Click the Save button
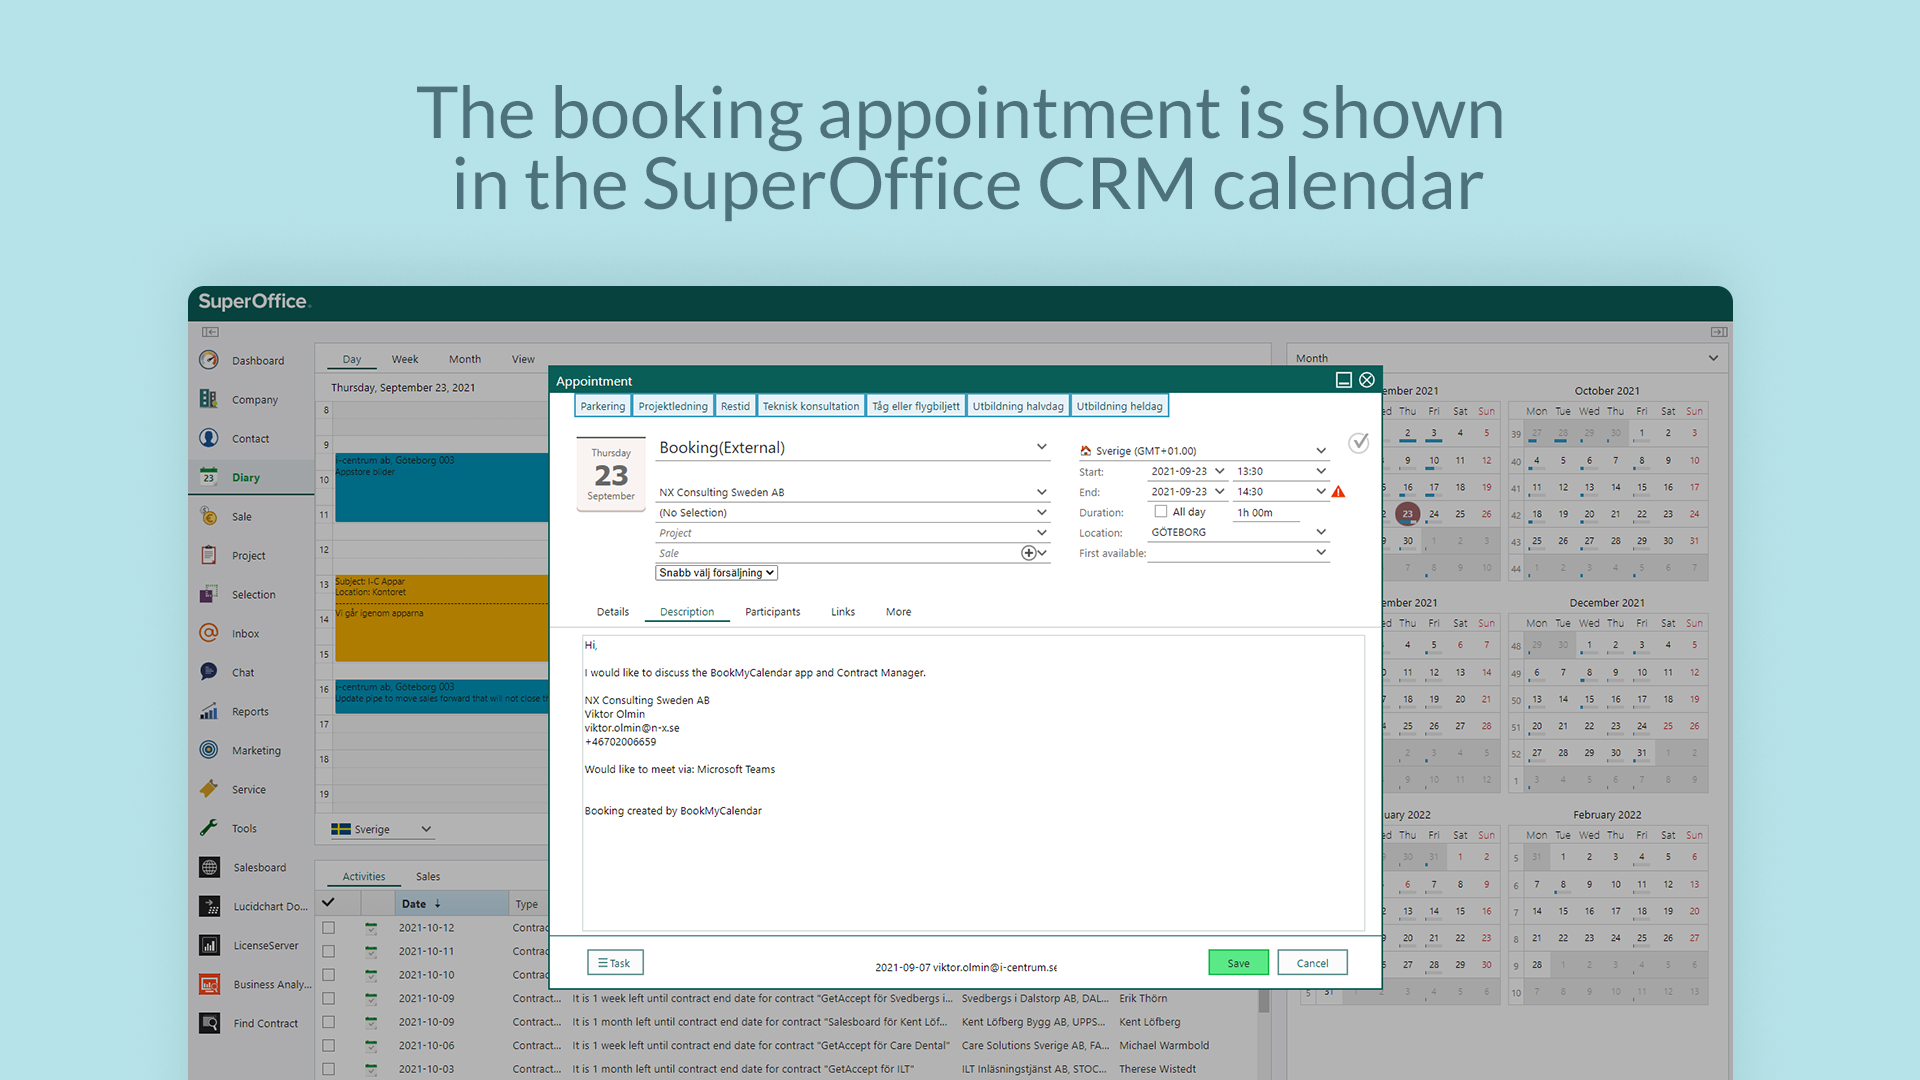Screen dimensions: 1920x1080 click(1236, 963)
